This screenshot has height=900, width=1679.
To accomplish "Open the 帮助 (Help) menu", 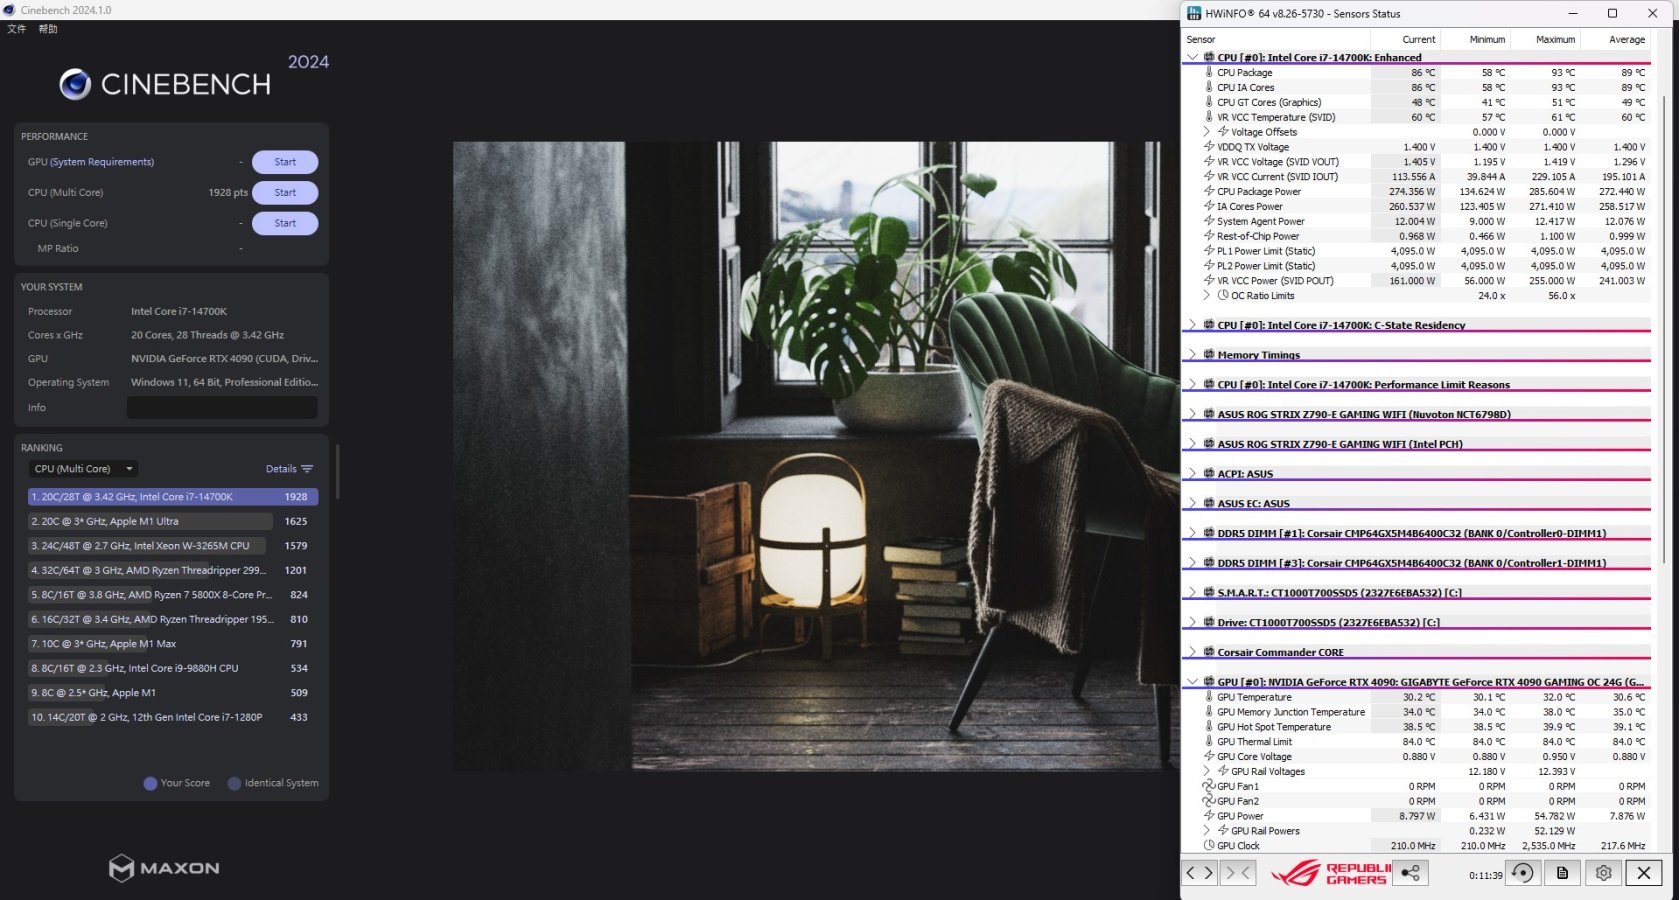I will point(48,29).
